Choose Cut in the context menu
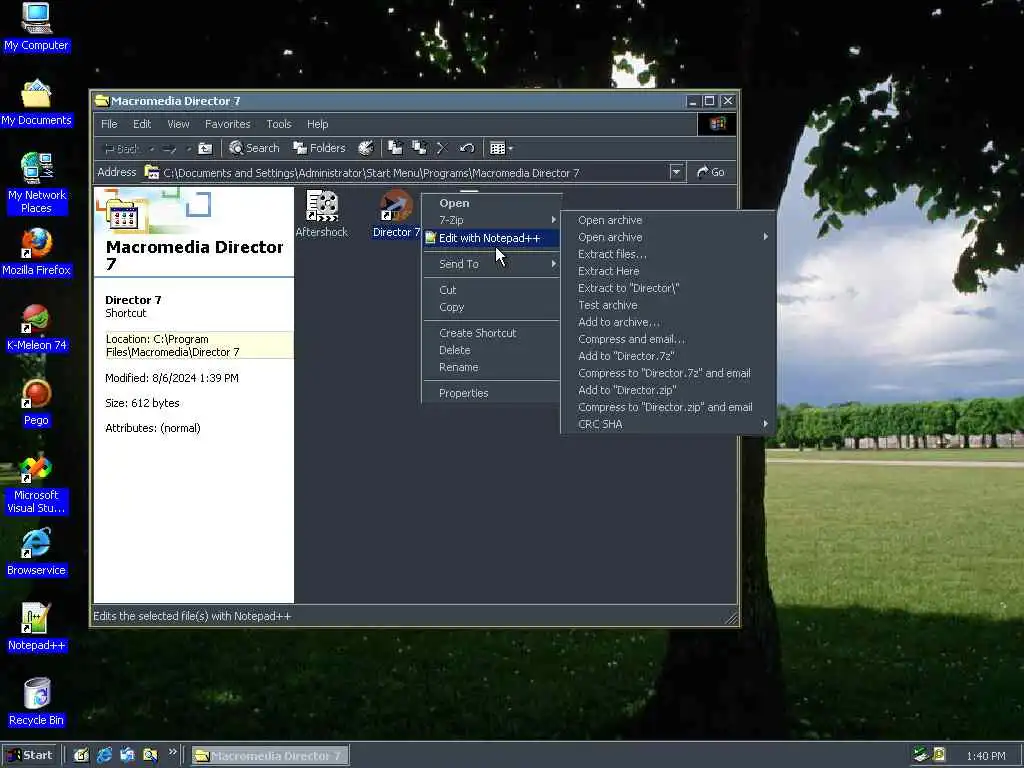The height and width of the screenshot is (768, 1024). (491, 290)
